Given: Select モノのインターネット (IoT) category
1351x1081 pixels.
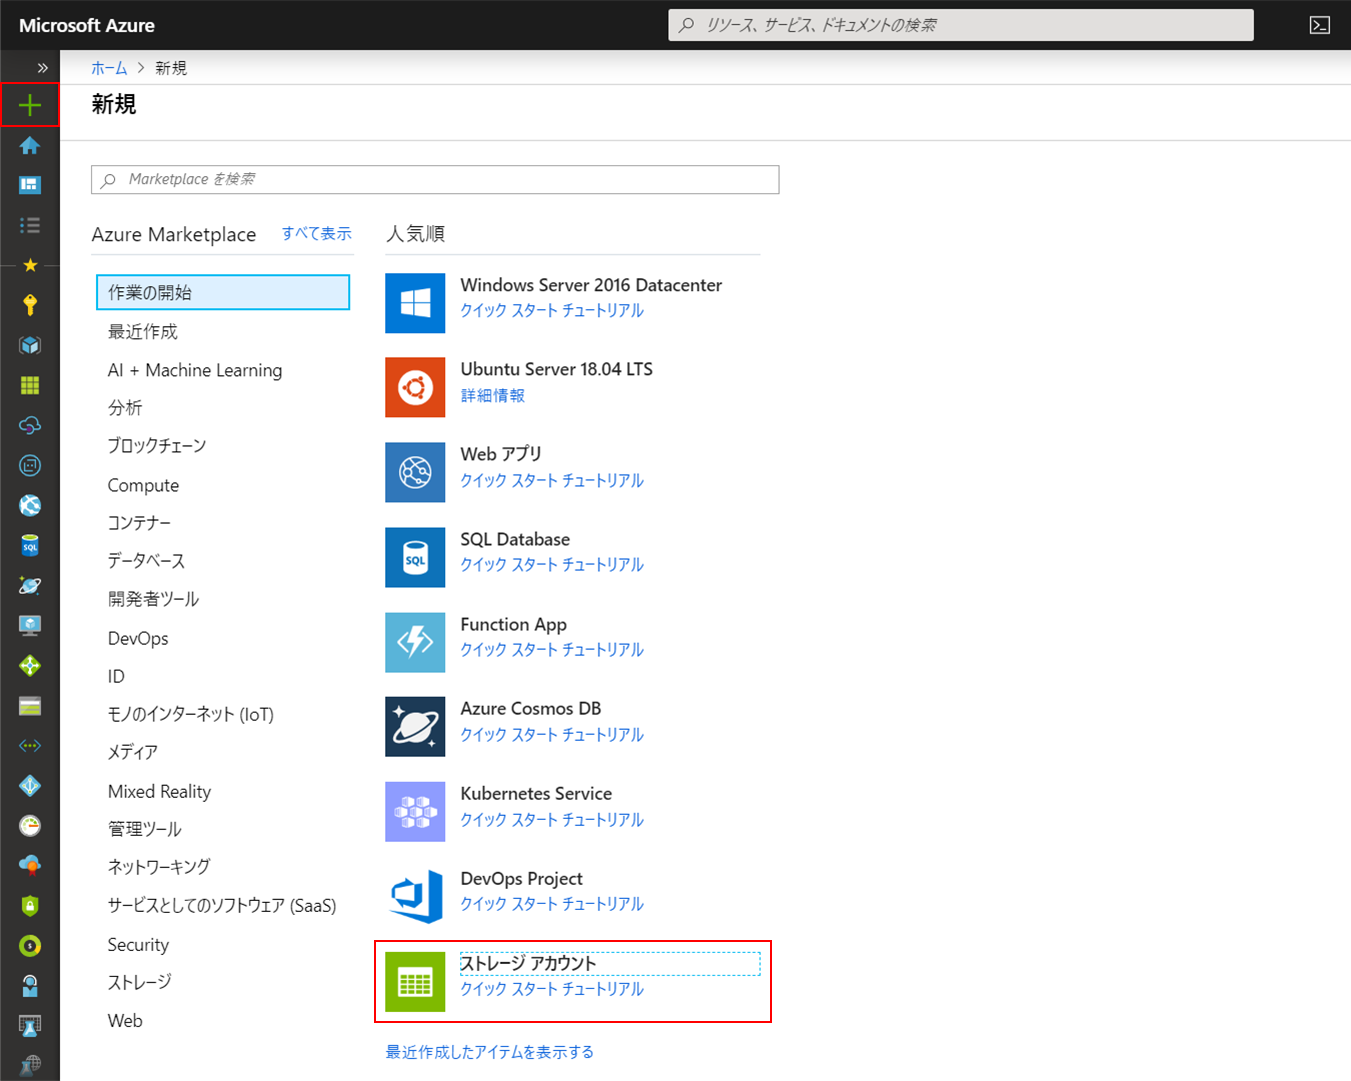Looking at the screenshot, I should [x=190, y=714].
